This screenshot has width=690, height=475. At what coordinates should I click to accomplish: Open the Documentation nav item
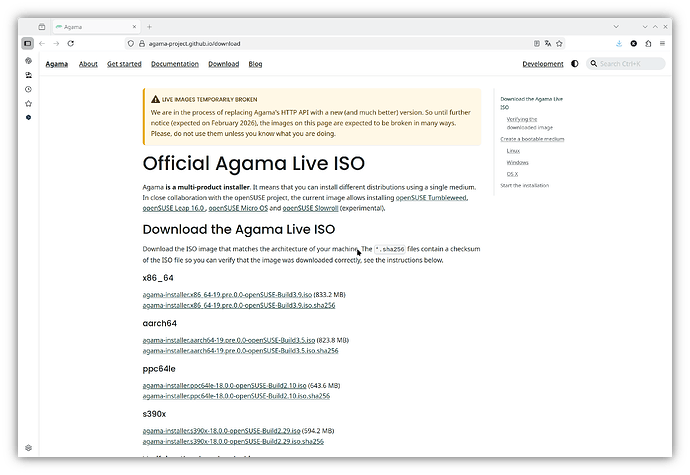175,64
